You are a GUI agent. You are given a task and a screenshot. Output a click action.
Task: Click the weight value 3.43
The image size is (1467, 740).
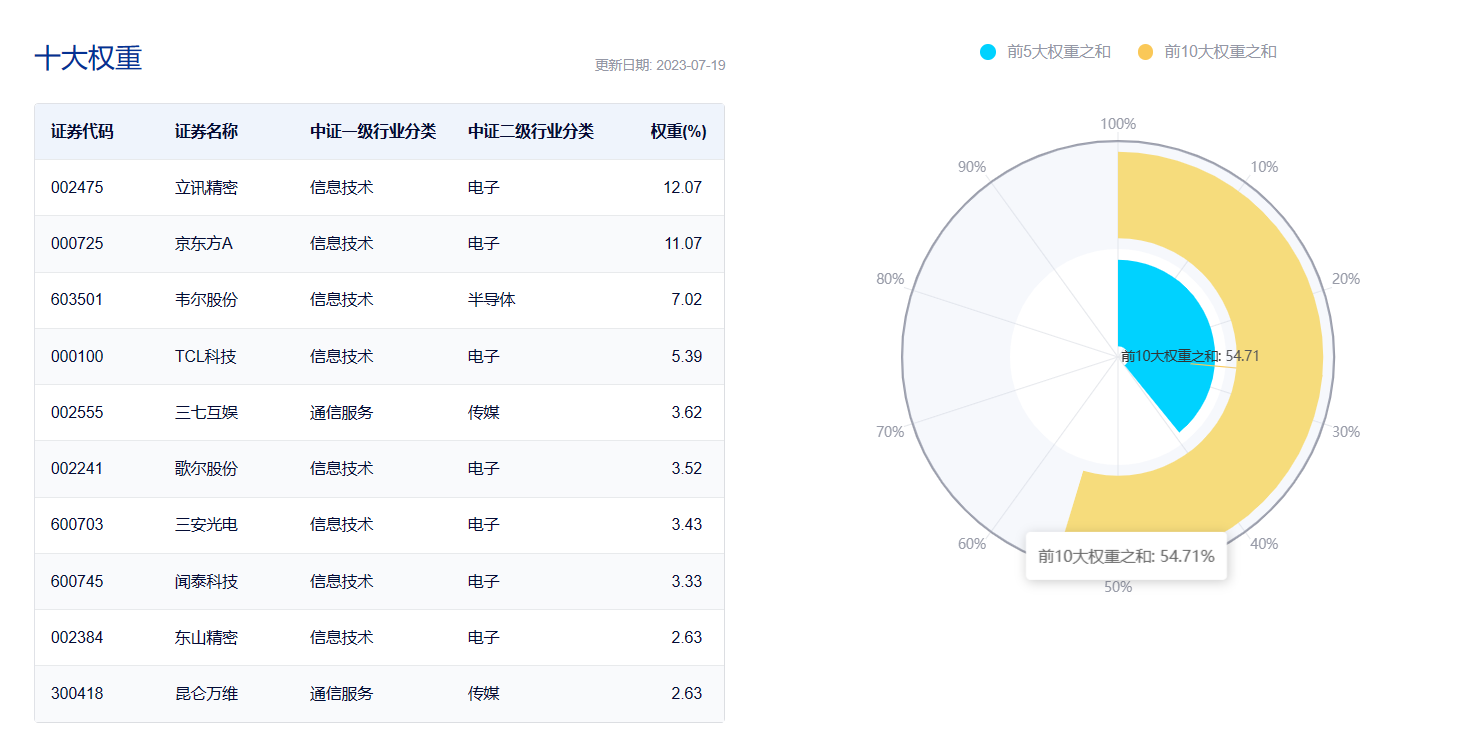pos(687,525)
